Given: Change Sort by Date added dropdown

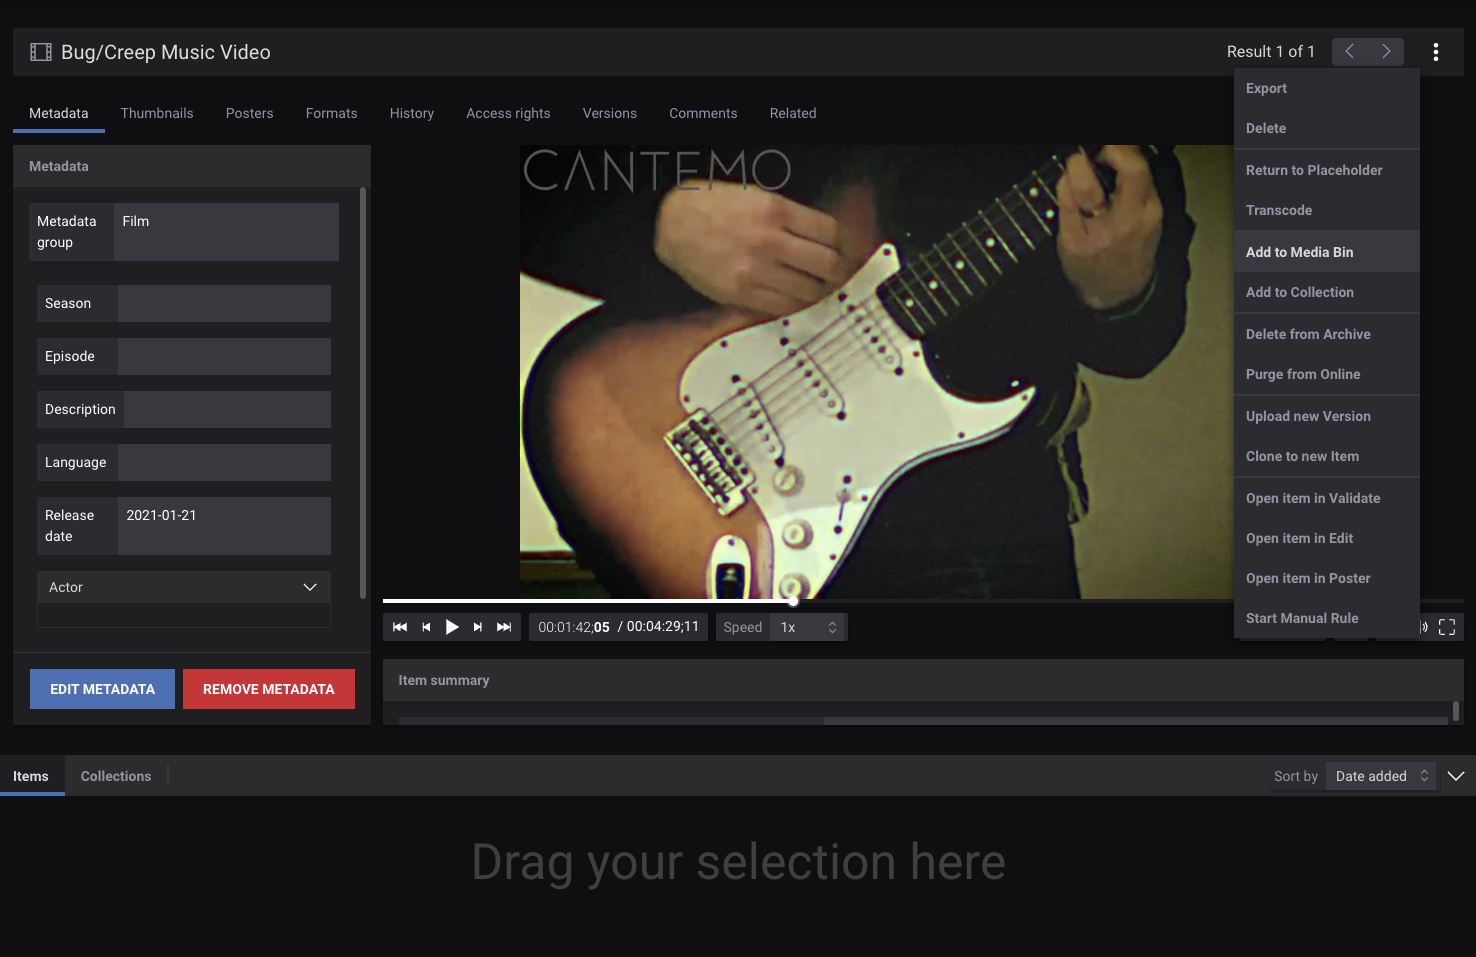Looking at the screenshot, I should [1381, 776].
